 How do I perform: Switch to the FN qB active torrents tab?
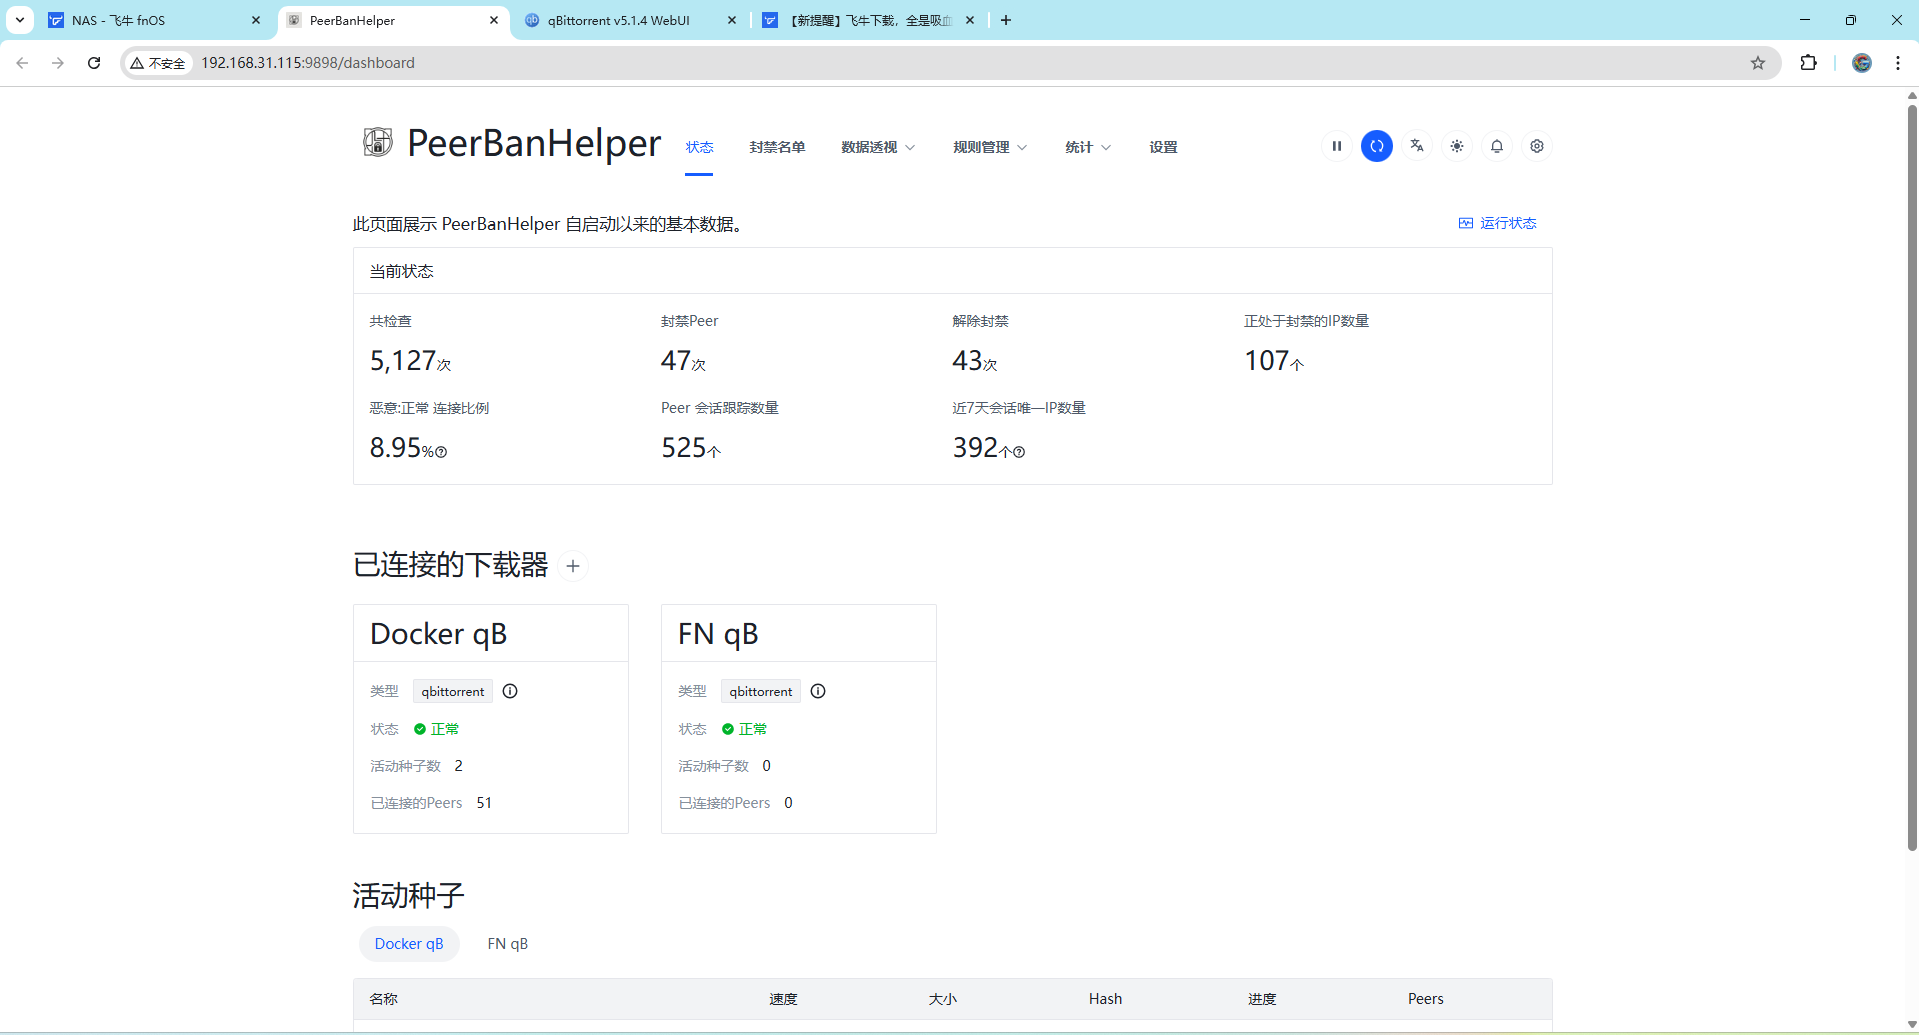click(x=508, y=944)
